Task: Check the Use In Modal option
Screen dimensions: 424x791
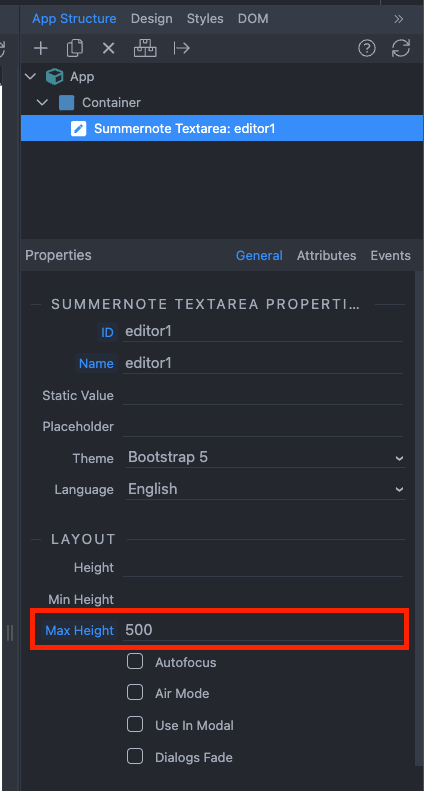Action: (x=135, y=725)
